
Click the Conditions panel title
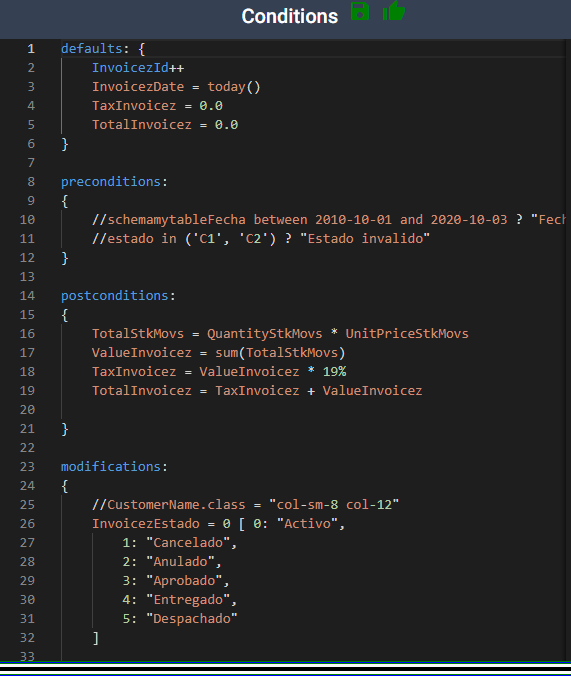coord(289,16)
